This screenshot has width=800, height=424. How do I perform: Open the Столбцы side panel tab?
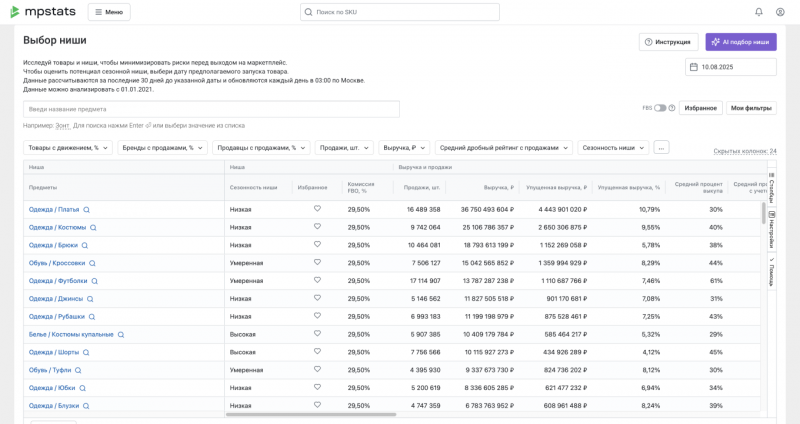(772, 189)
